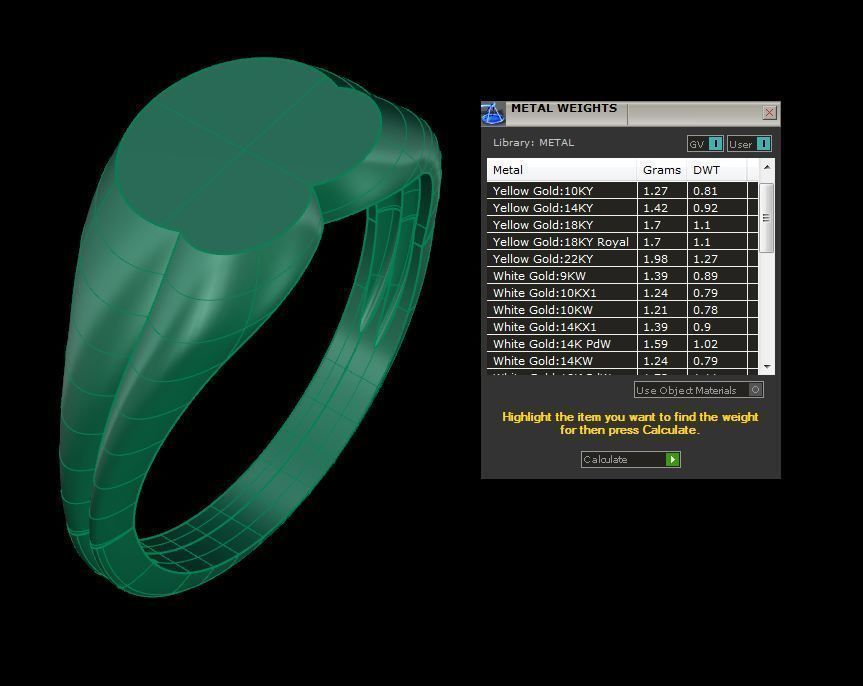
Task: Select the White Gold:9KW row
Action: click(x=622, y=276)
